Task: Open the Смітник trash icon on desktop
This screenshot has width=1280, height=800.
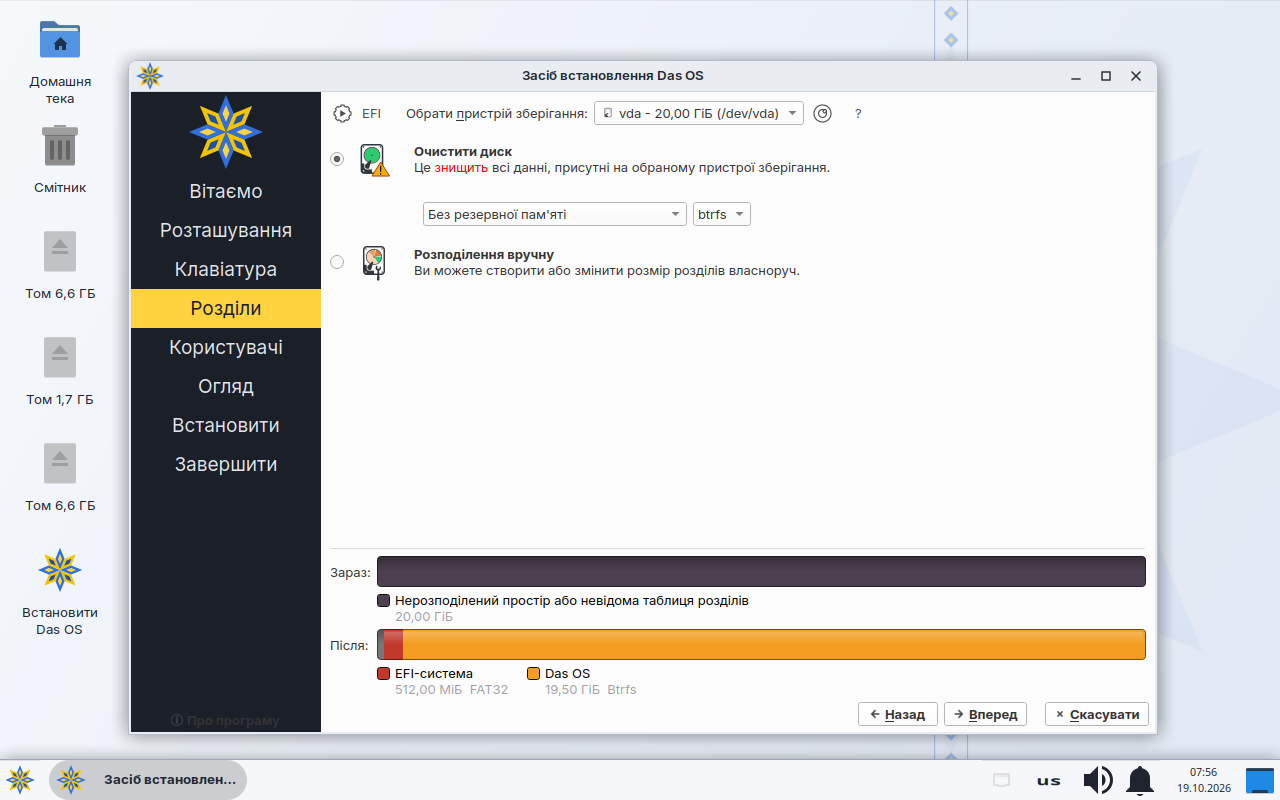Action: point(60,146)
